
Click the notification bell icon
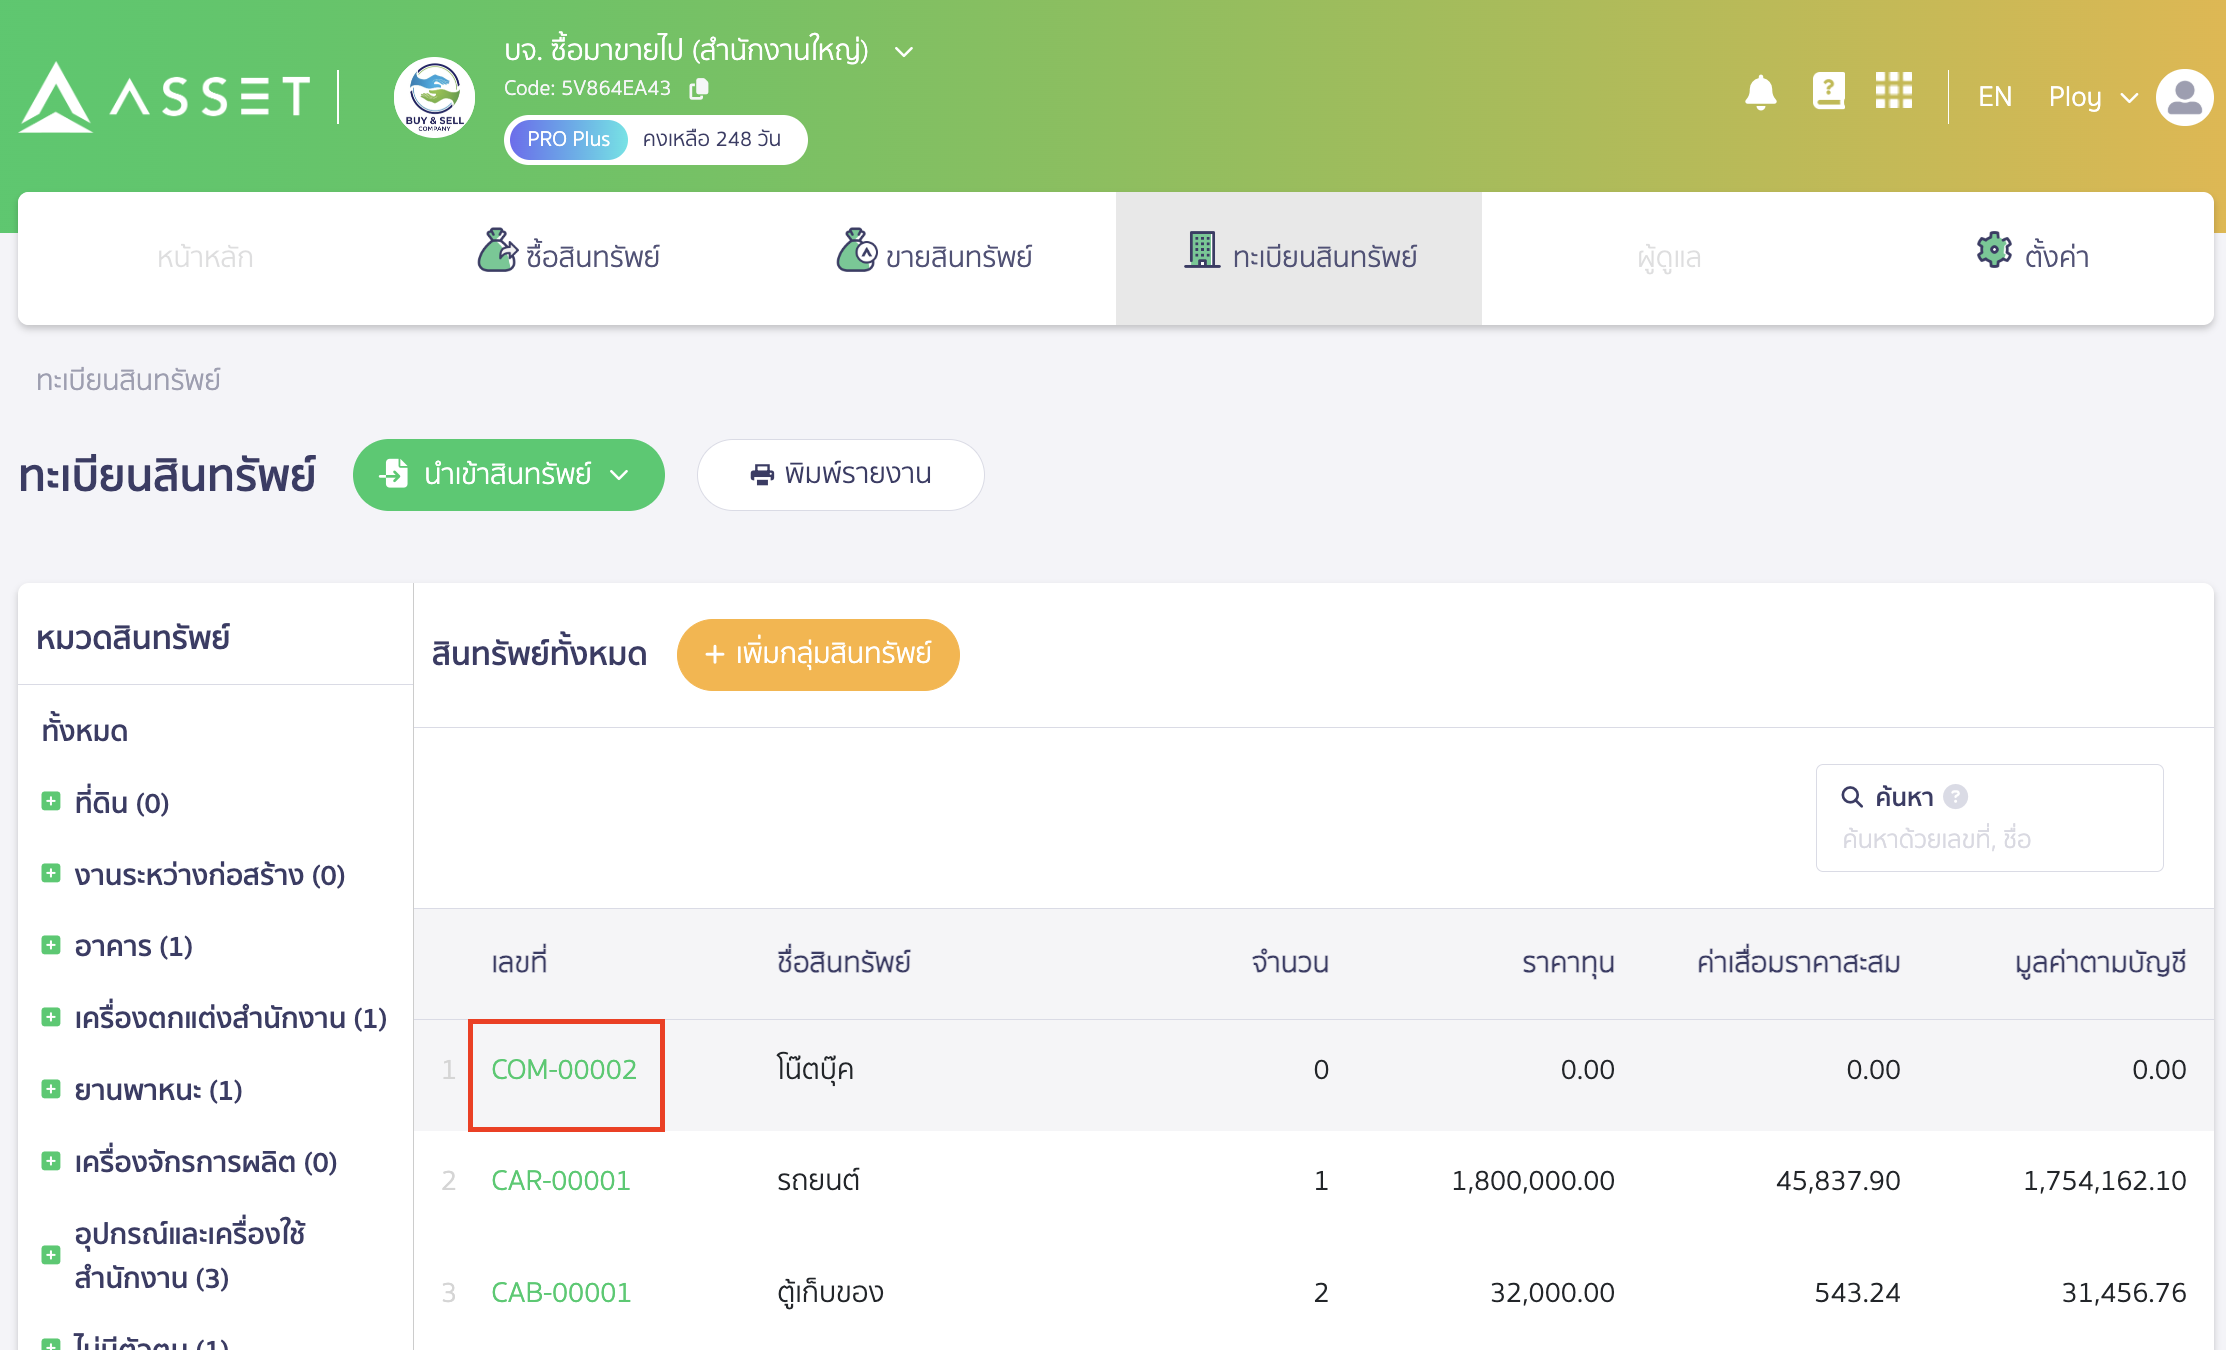tap(1760, 94)
